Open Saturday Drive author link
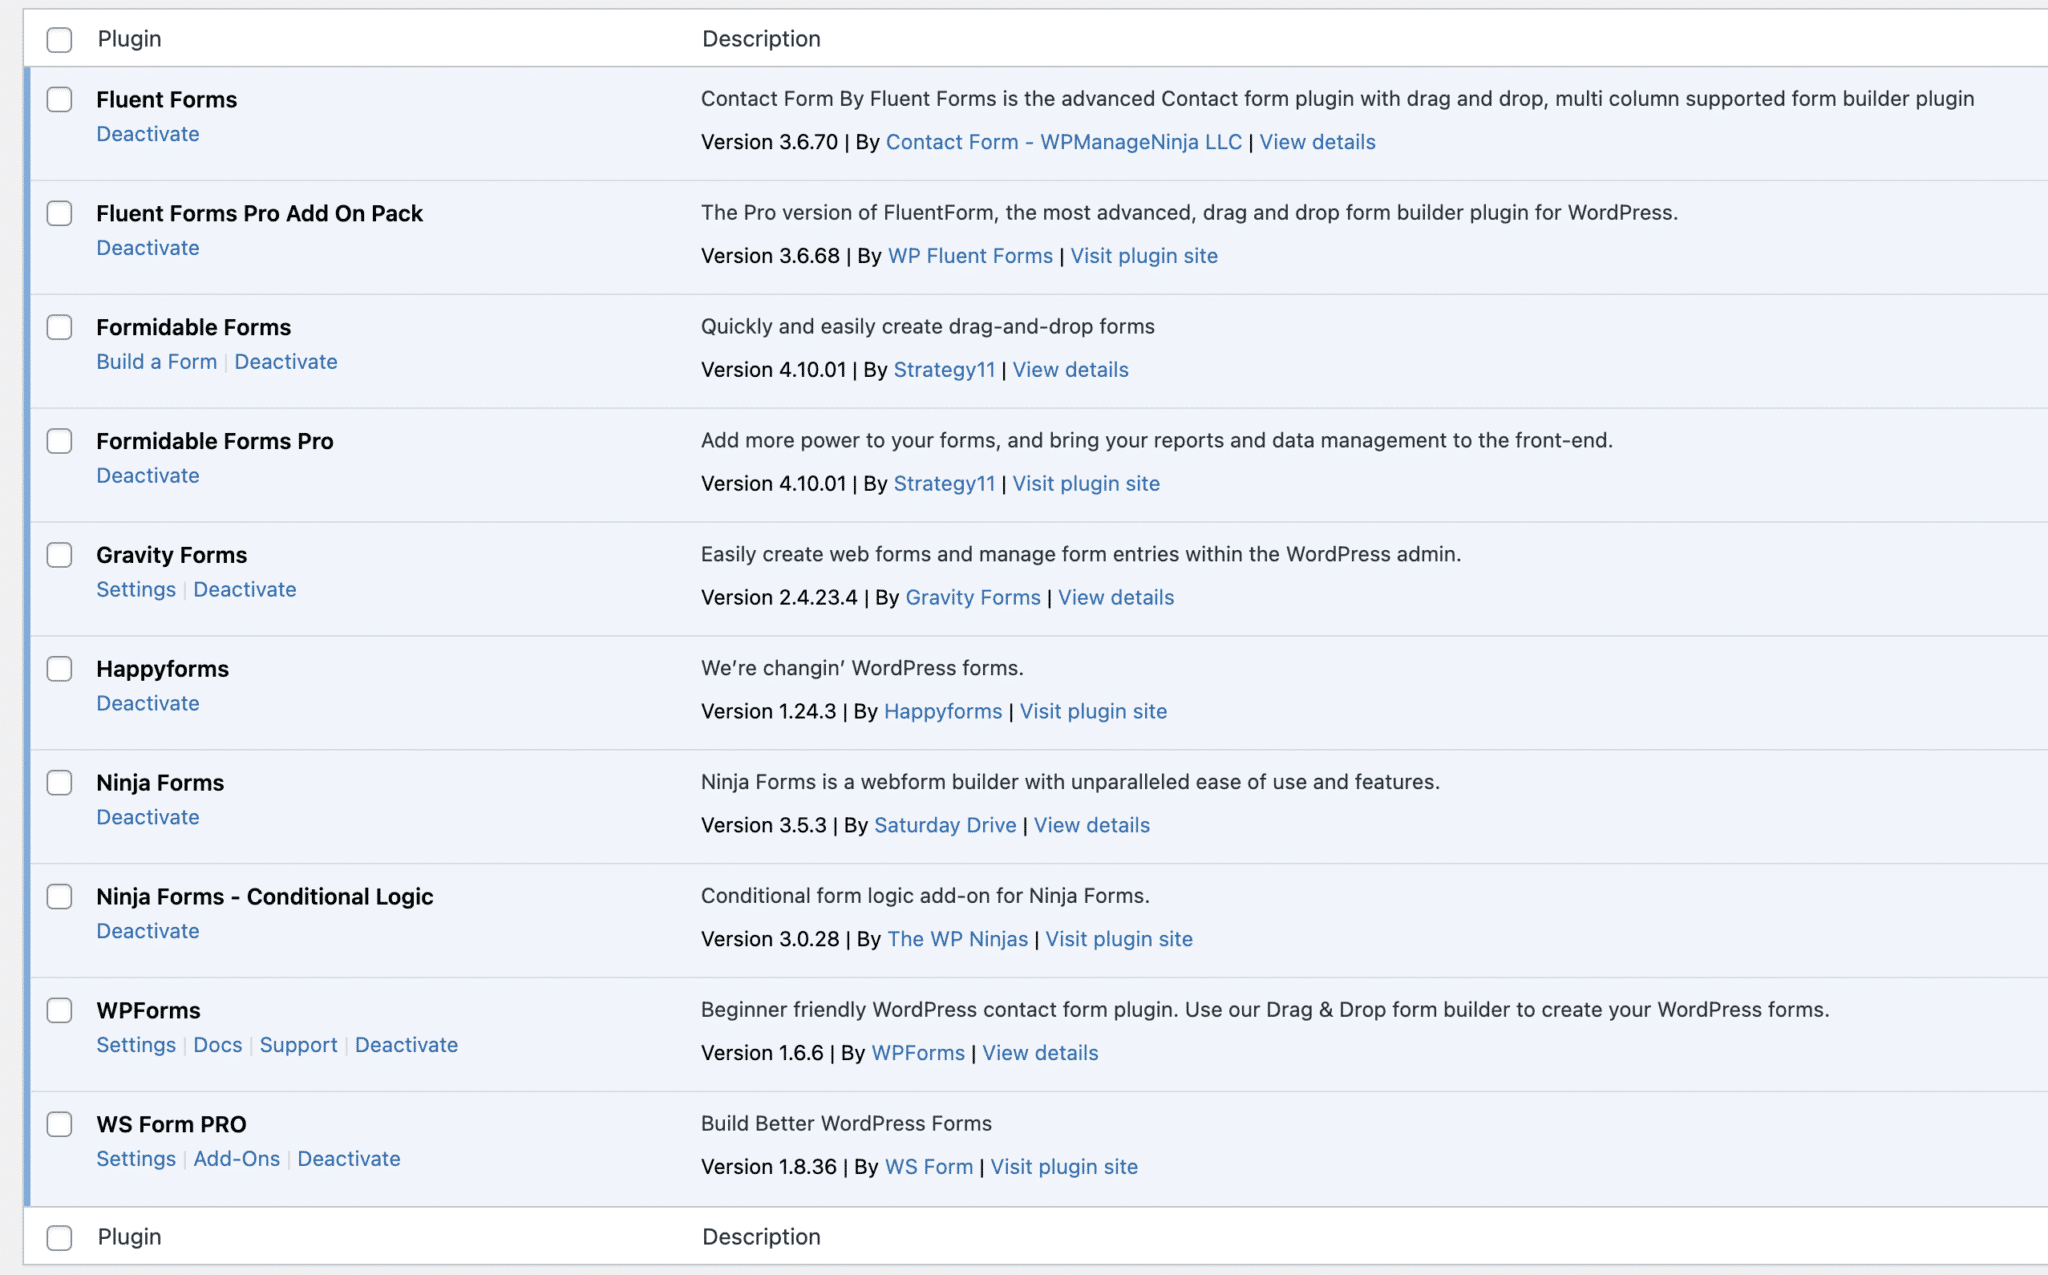Viewport: 2048px width, 1275px height. tap(944, 825)
